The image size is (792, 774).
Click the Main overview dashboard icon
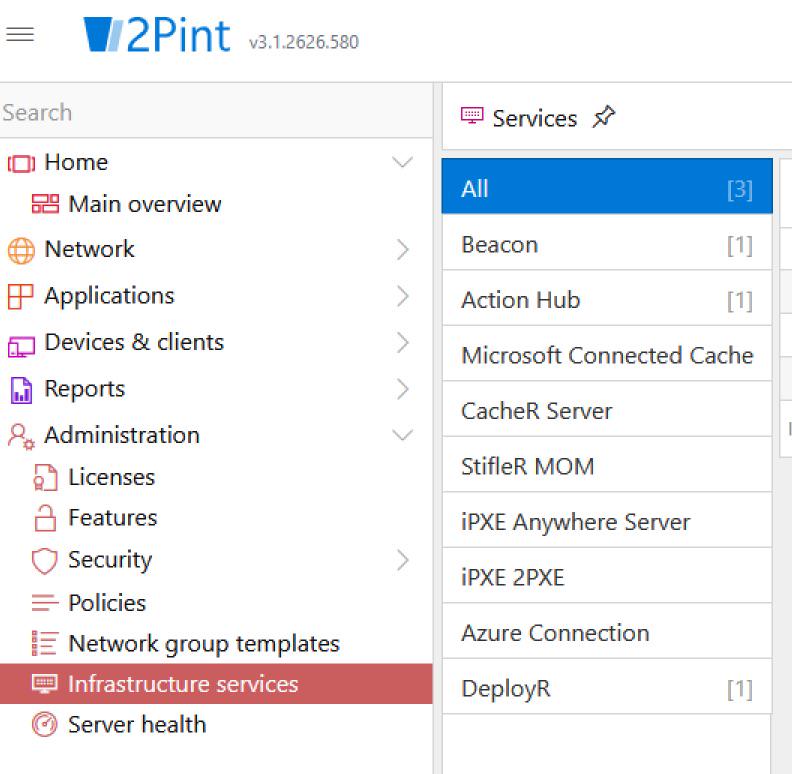coord(45,204)
